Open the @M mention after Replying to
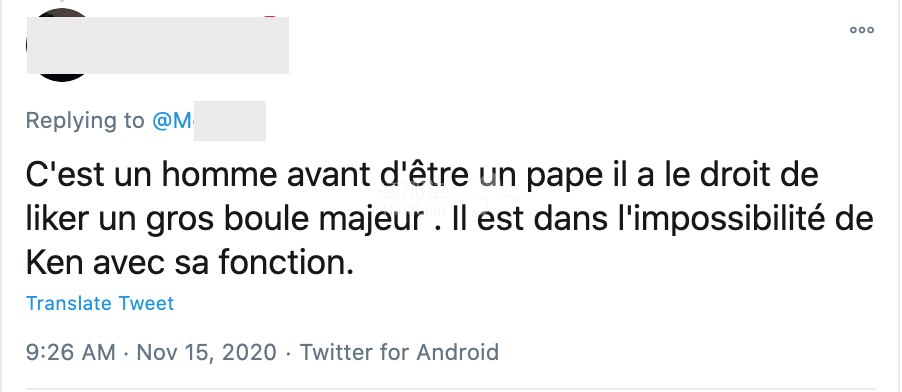The width and height of the screenshot is (902, 392). (208, 120)
